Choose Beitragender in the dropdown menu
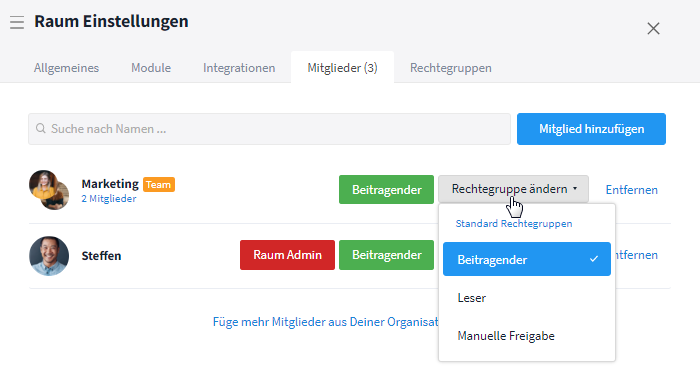Screen dimensions: 700x373 click(x=527, y=259)
